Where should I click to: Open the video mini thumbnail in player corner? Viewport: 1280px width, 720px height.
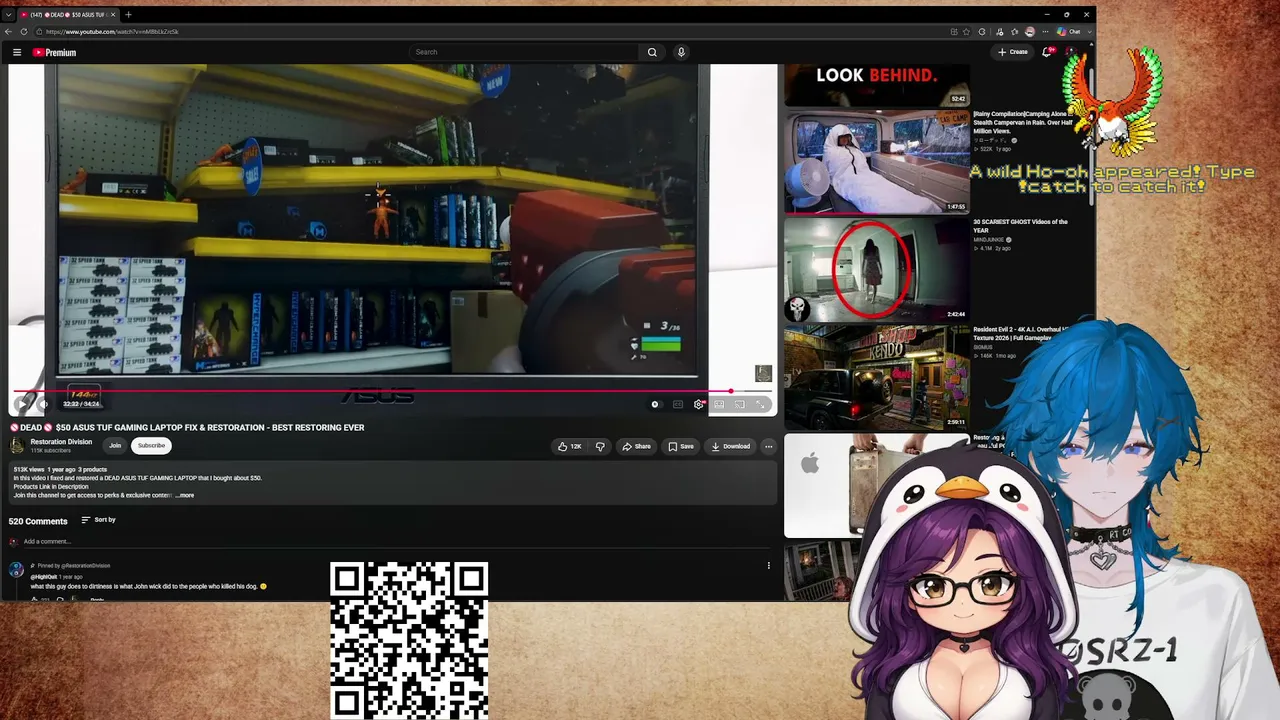pos(763,373)
